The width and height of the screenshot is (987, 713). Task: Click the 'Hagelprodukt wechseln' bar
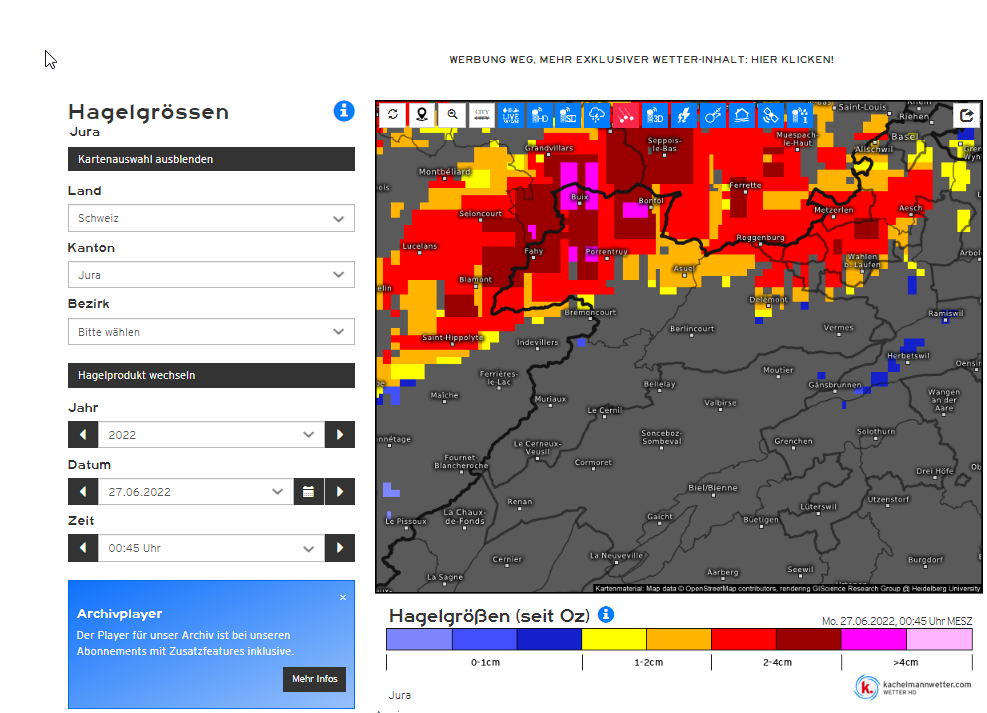211,376
